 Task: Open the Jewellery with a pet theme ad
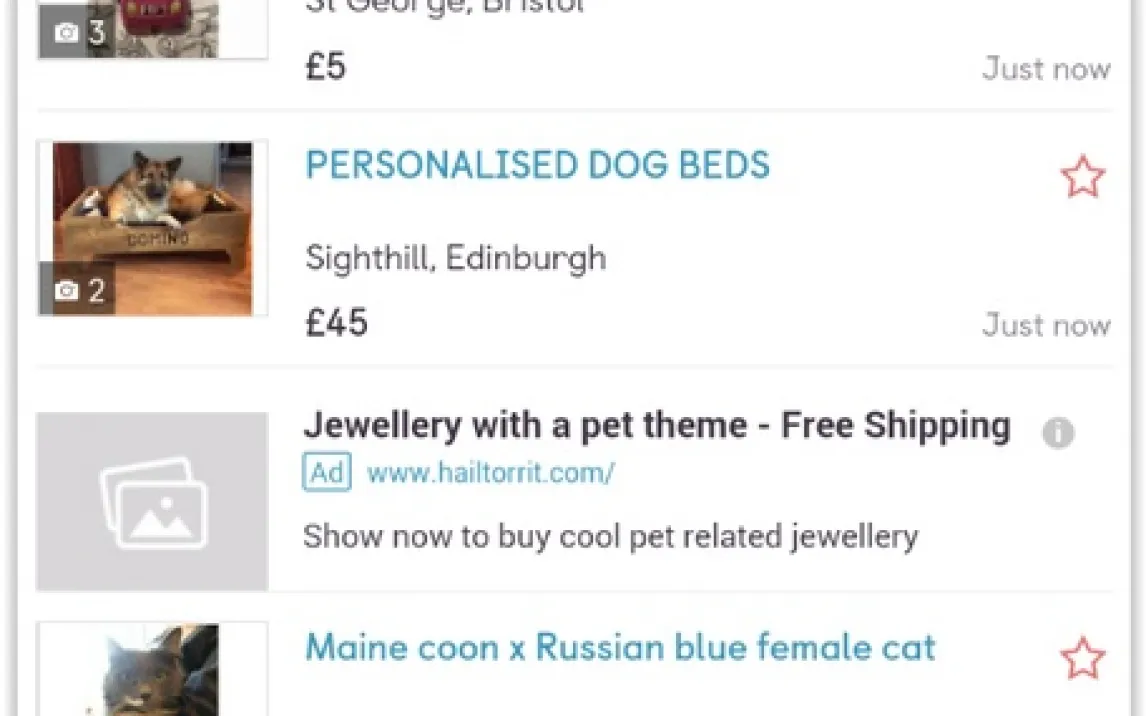click(656, 426)
